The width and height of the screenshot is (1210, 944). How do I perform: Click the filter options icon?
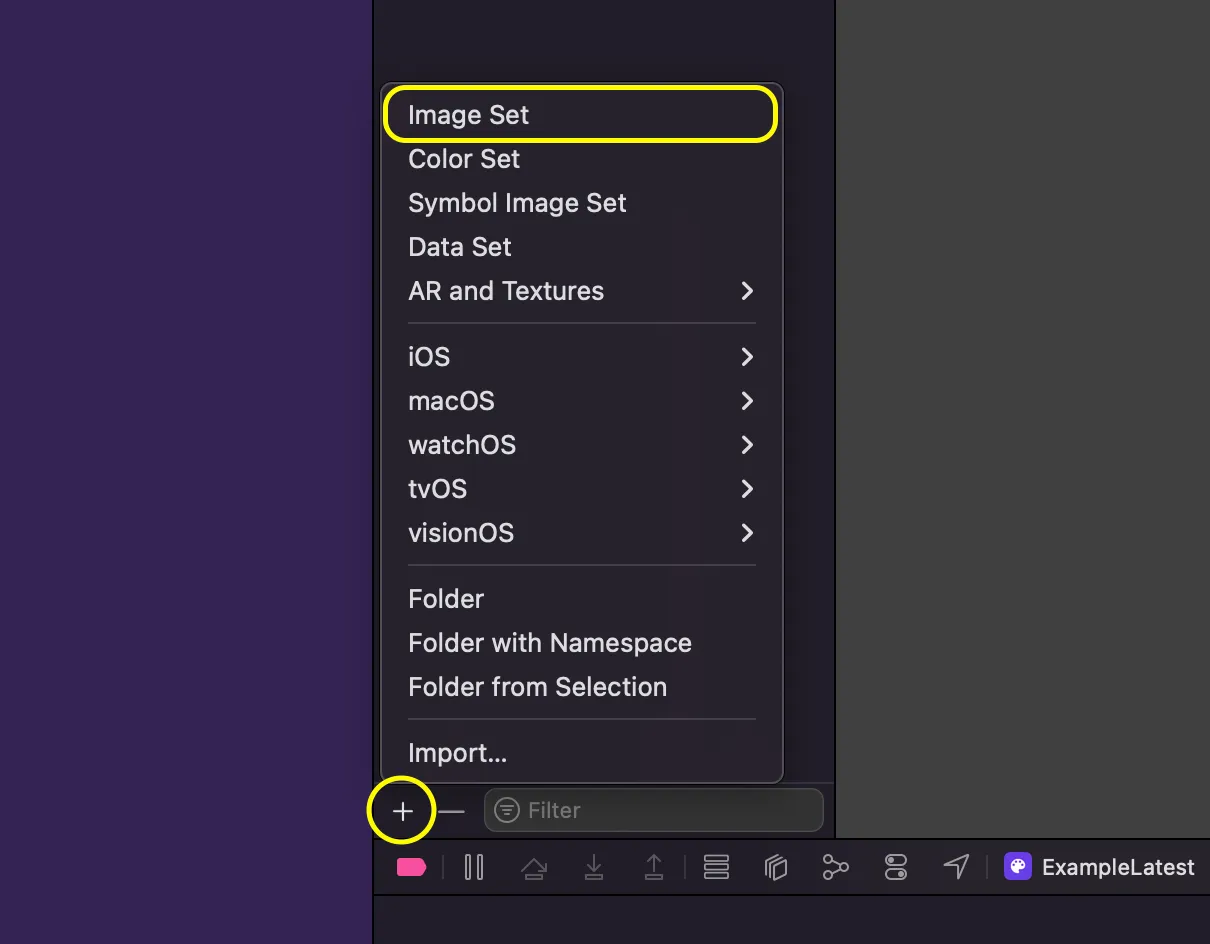pos(508,810)
